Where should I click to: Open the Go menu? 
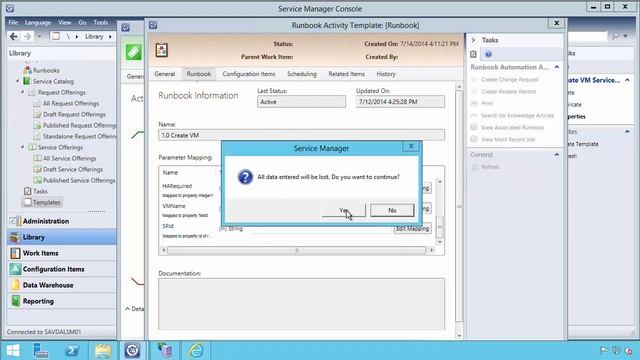pos(82,22)
